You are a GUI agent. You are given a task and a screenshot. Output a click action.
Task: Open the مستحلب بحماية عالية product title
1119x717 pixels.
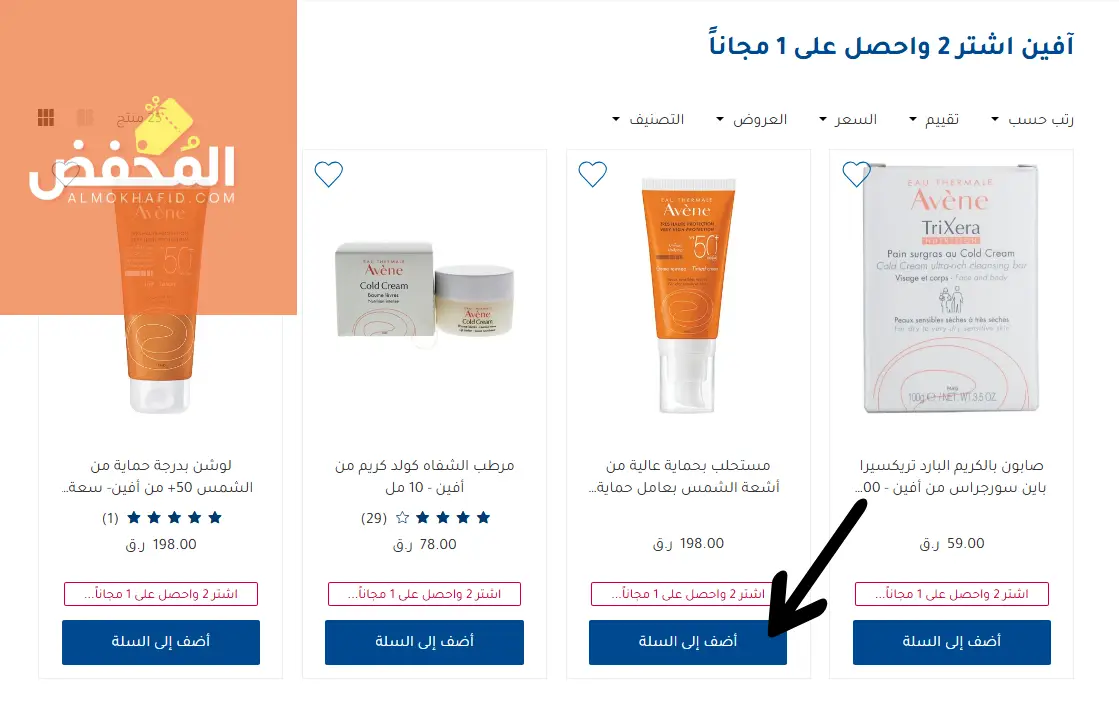(x=685, y=476)
